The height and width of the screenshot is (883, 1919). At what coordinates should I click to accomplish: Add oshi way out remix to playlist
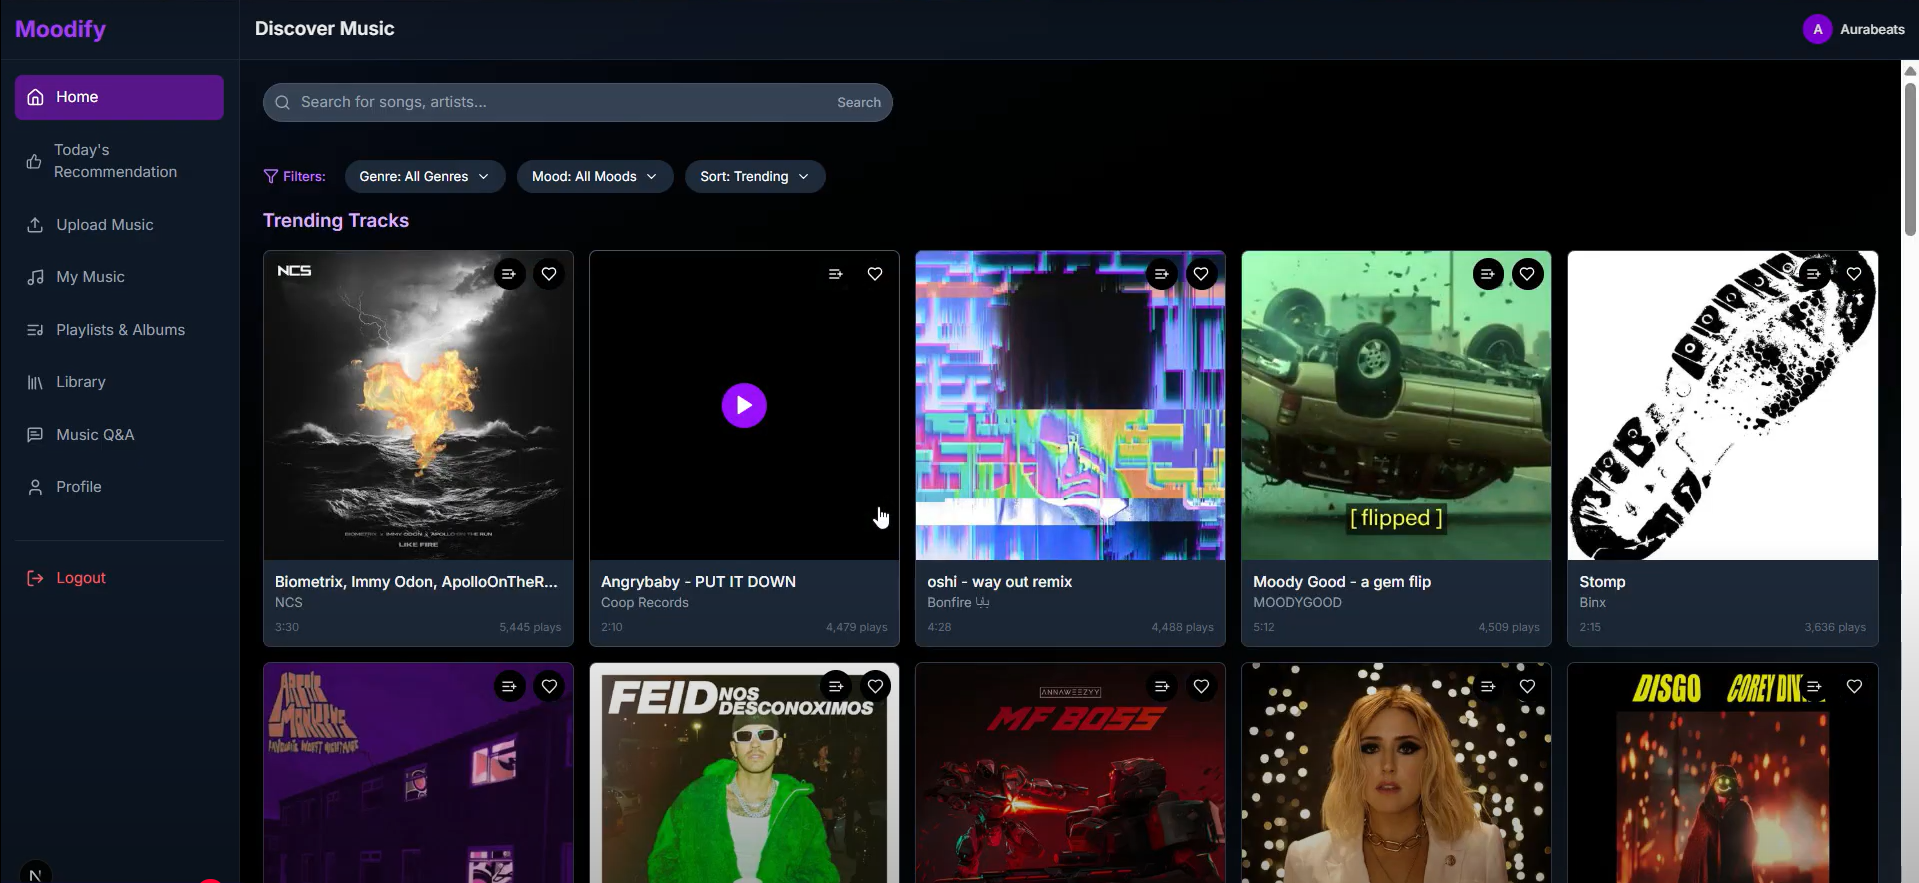[1161, 274]
